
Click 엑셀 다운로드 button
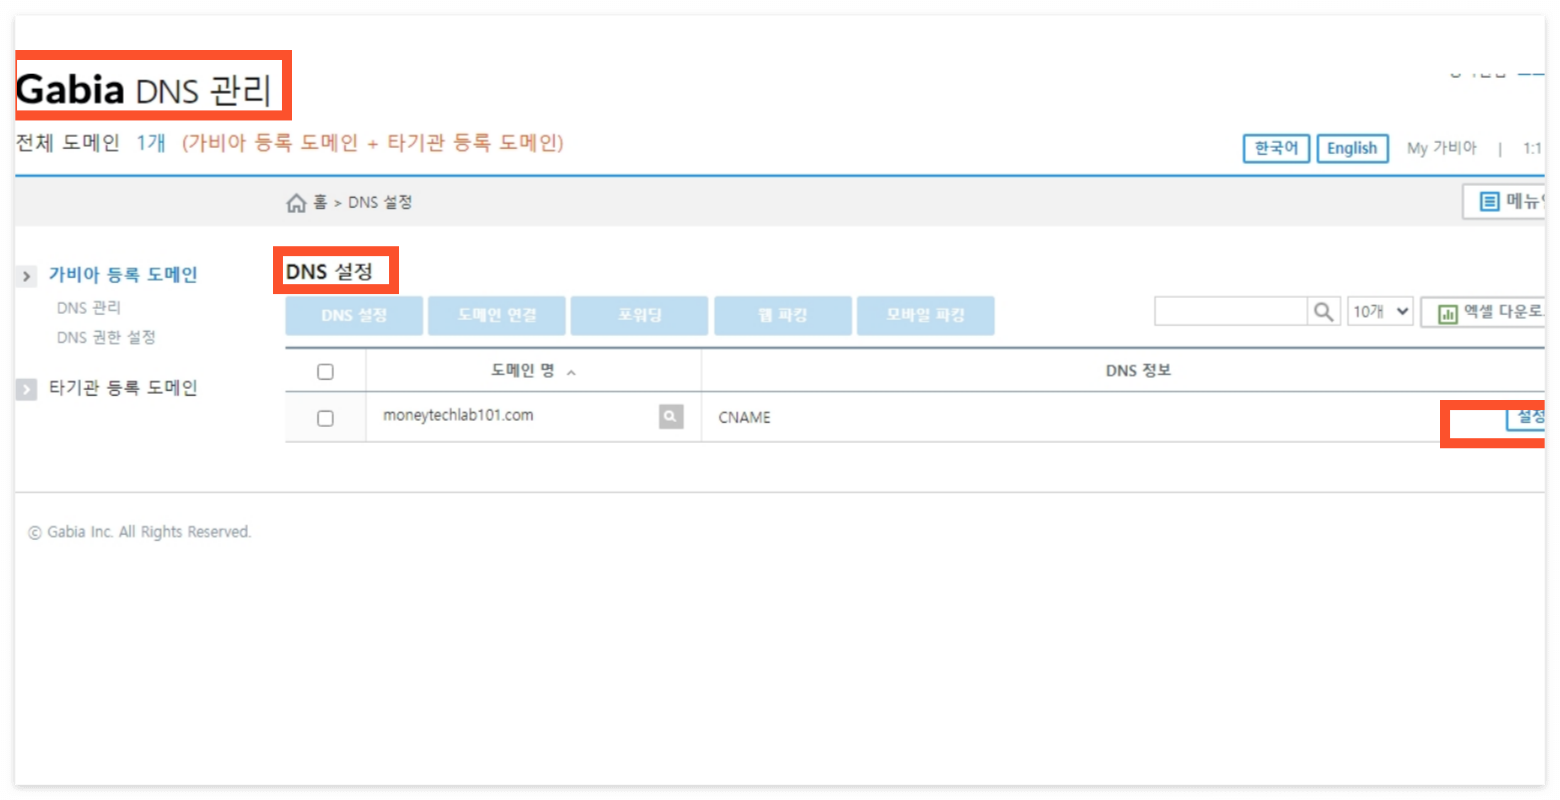1484,312
